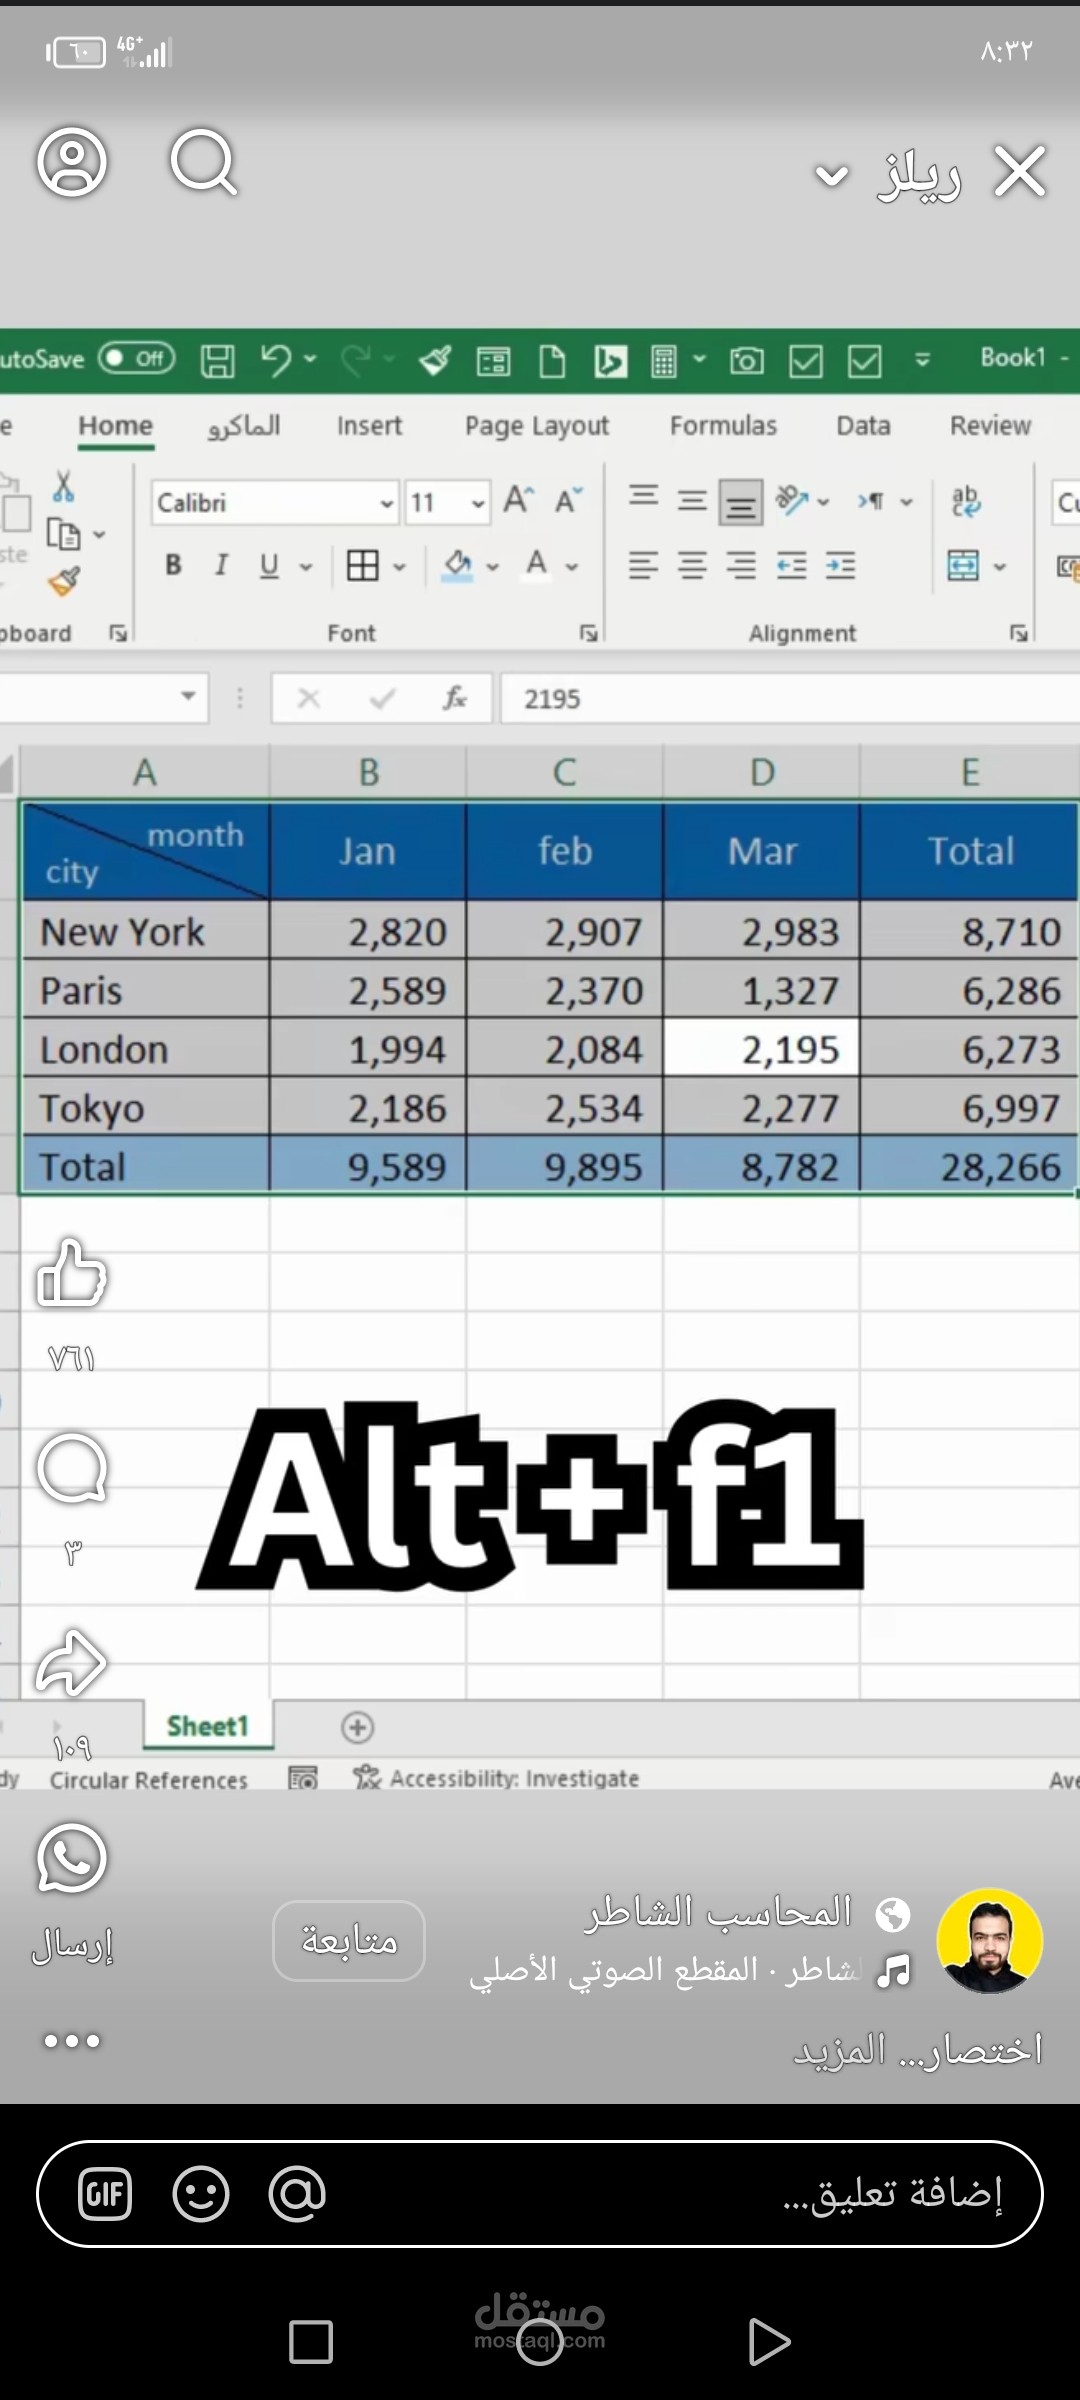Open the Calibri font name dropdown
The width and height of the screenshot is (1080, 2400).
(387, 503)
